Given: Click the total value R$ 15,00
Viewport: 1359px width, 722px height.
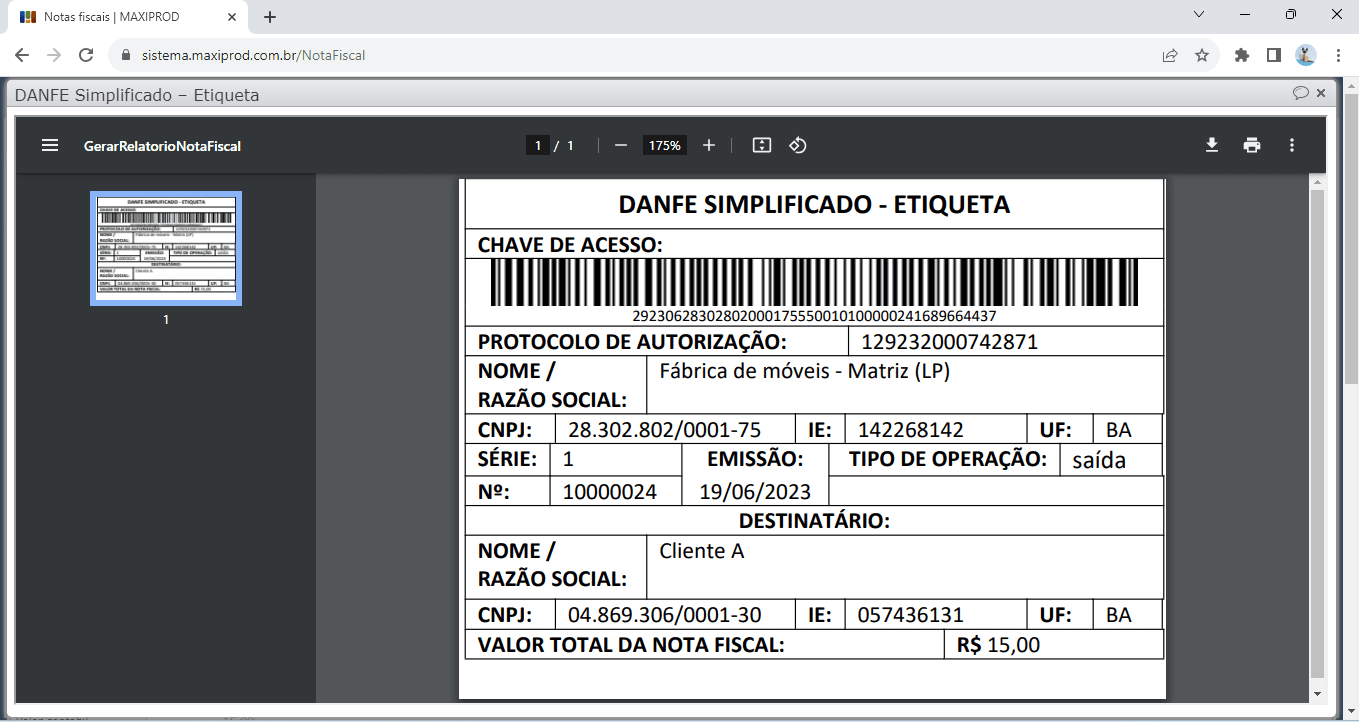Looking at the screenshot, I should pos(998,645).
